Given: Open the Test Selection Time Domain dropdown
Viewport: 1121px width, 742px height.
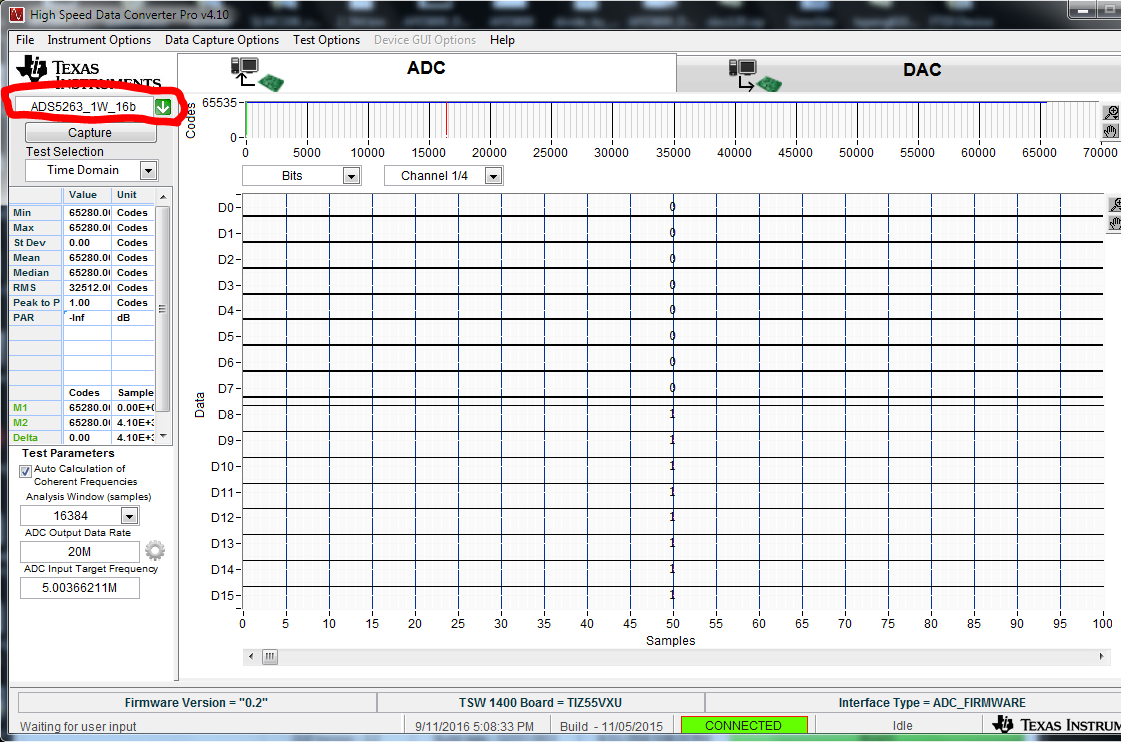Looking at the screenshot, I should tap(148, 171).
